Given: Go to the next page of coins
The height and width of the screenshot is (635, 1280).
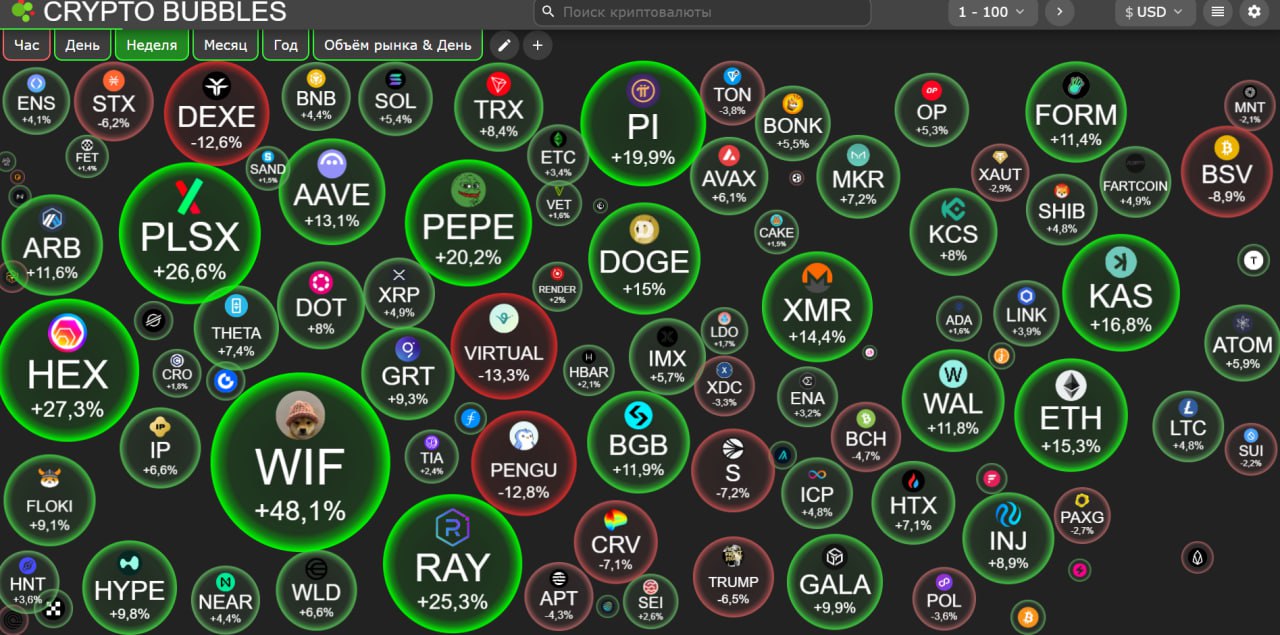Looking at the screenshot, I should pos(1059,12).
